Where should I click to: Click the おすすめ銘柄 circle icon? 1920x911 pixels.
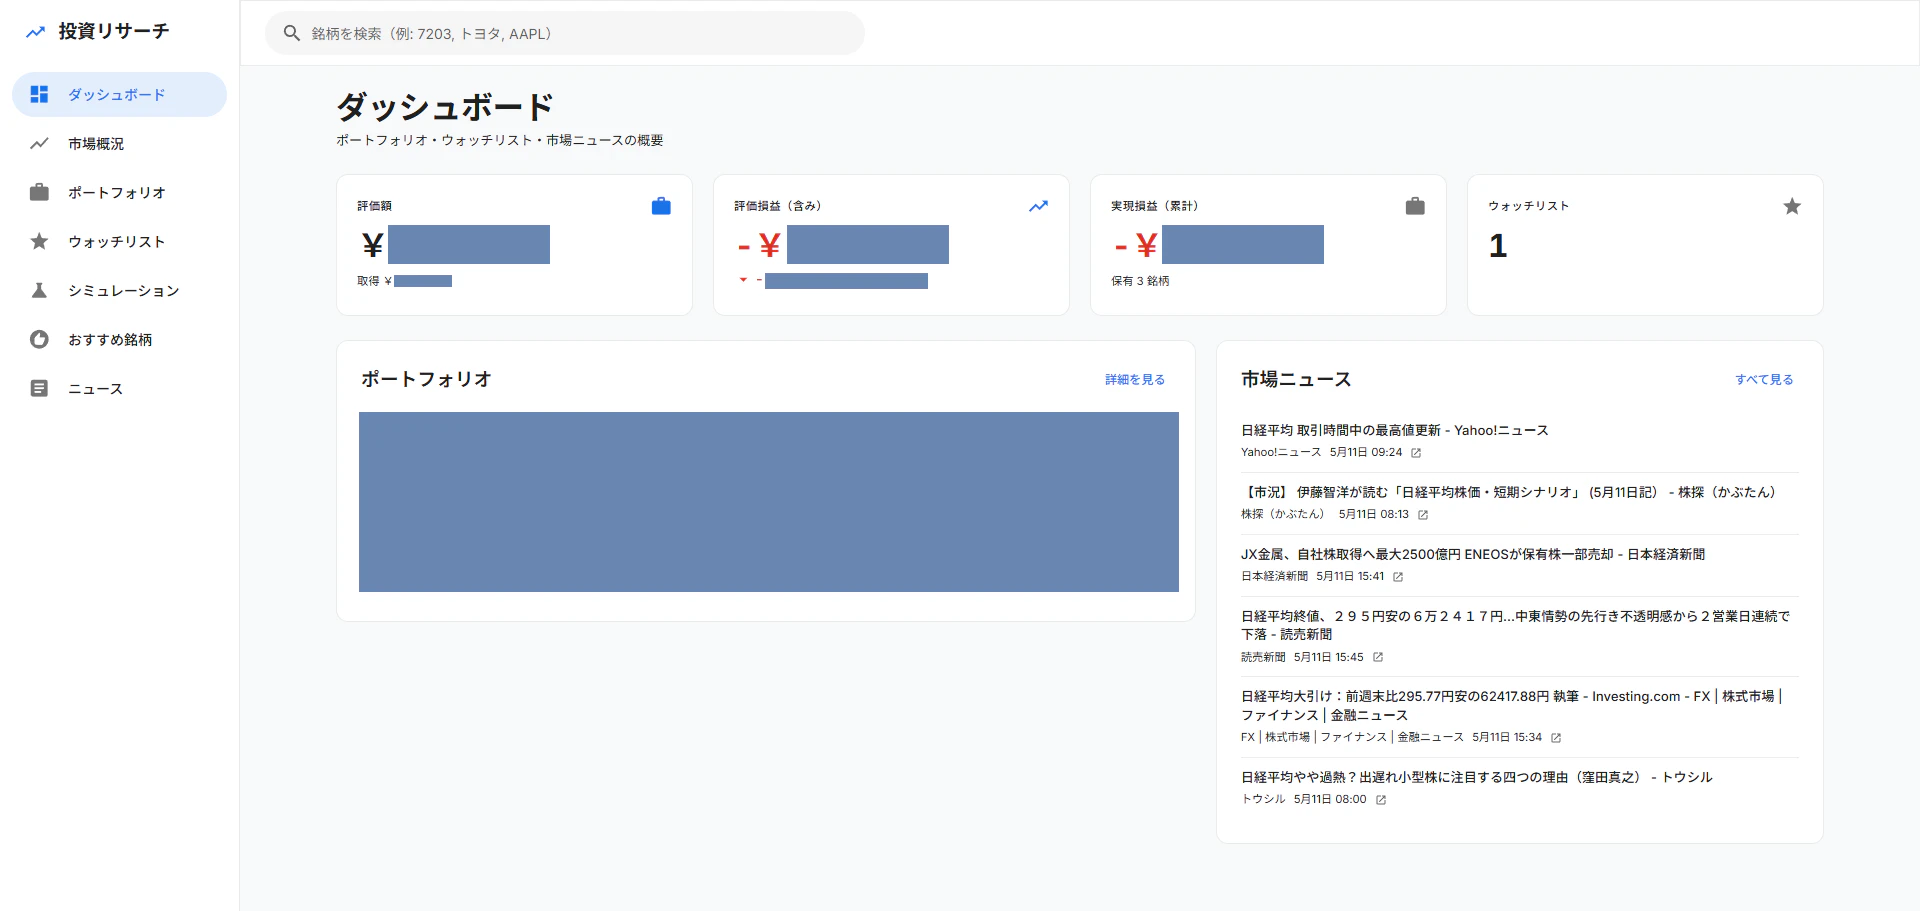tap(39, 339)
